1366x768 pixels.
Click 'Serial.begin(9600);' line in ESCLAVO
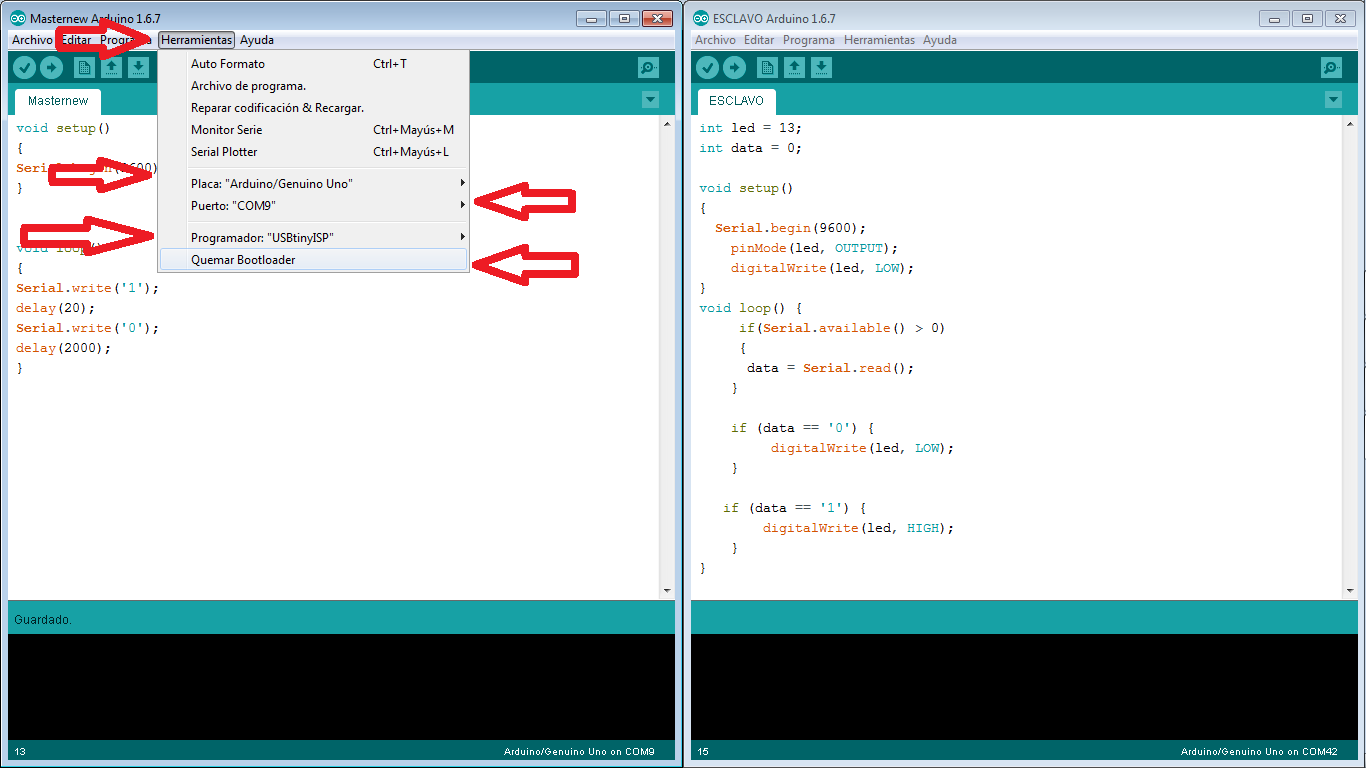(x=791, y=228)
